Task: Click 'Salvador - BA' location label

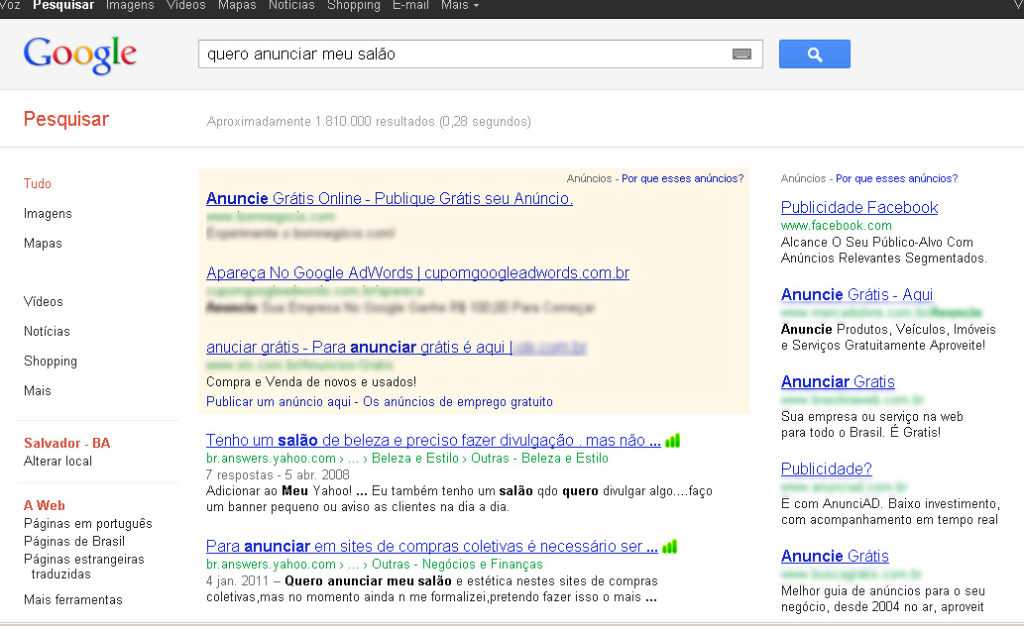Action: pyautogui.click(x=67, y=443)
